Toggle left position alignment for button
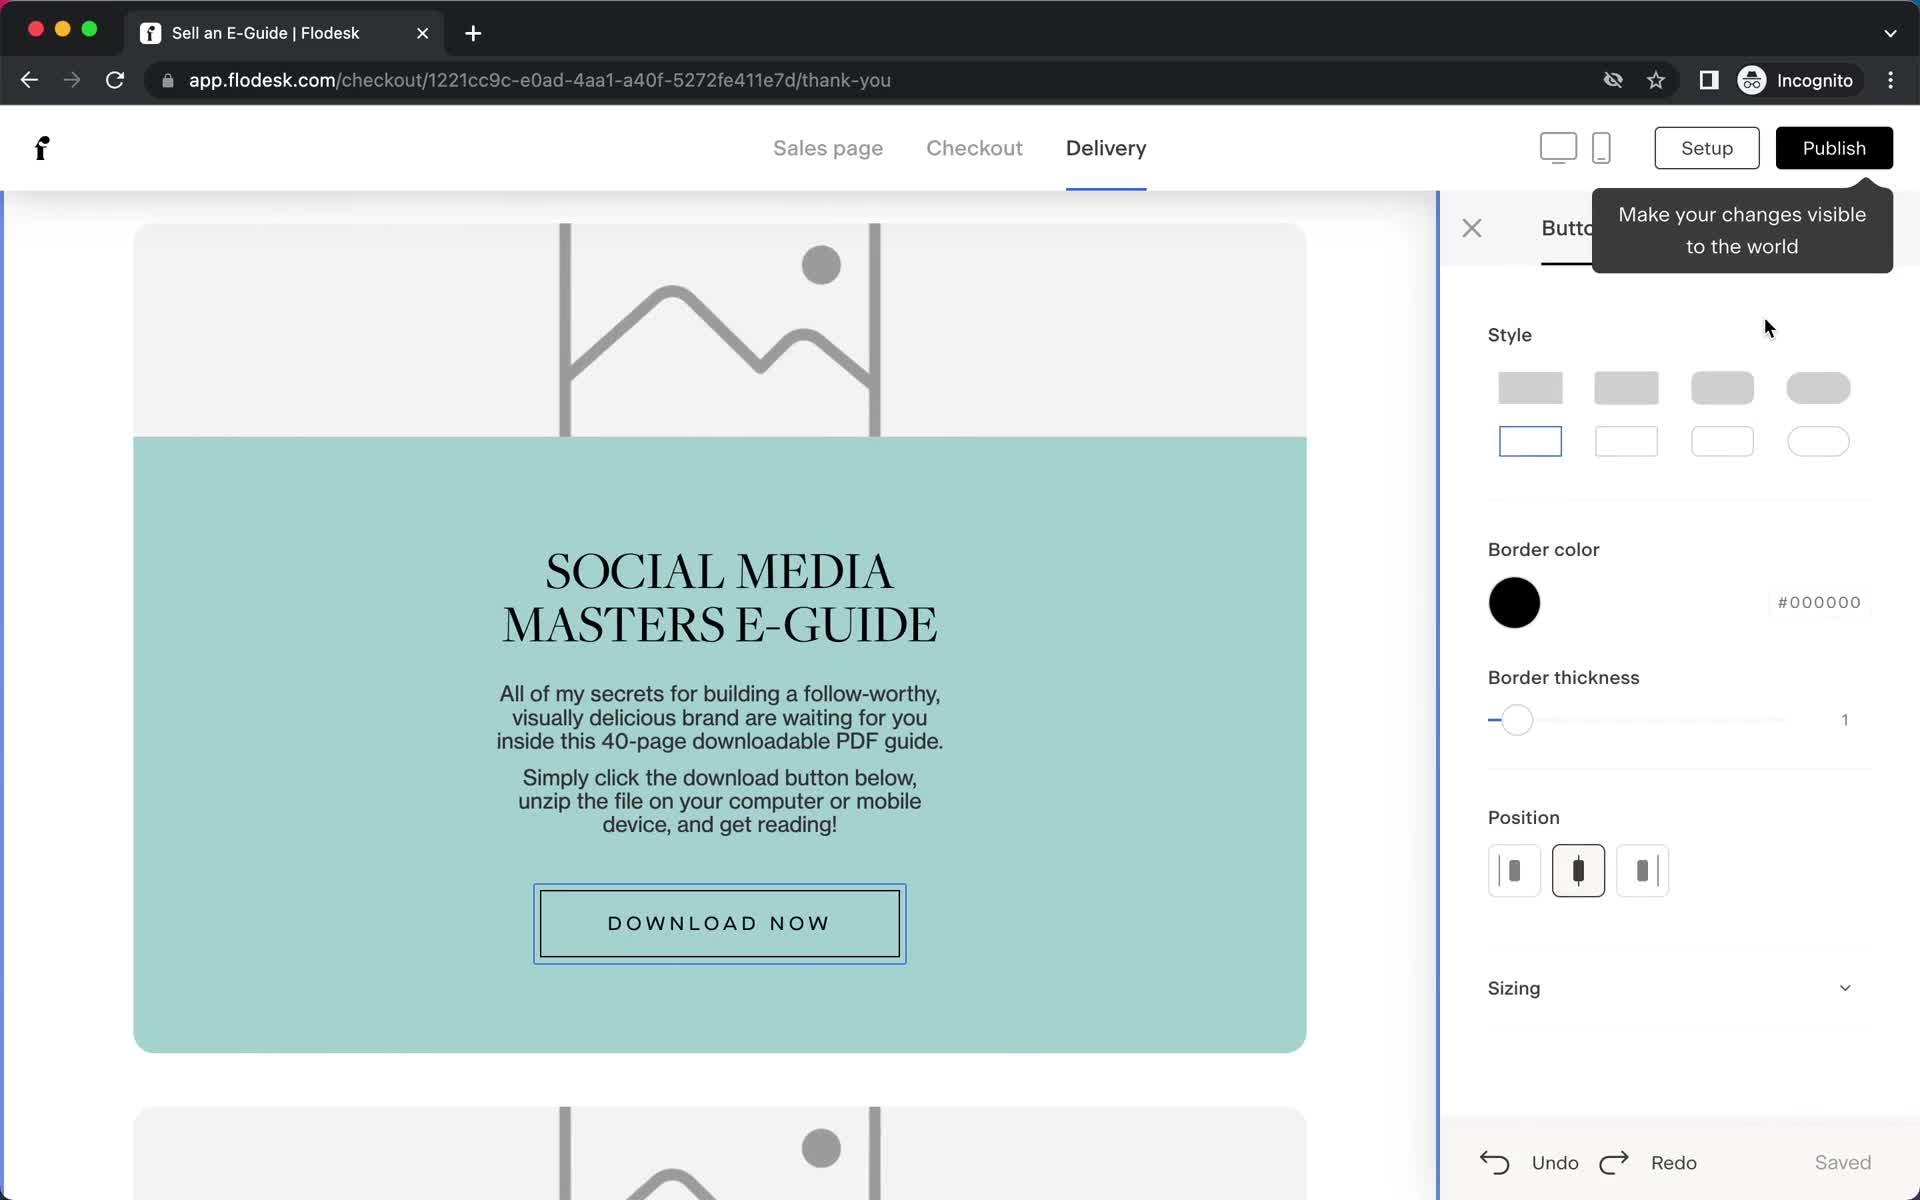Image resolution: width=1920 pixels, height=1200 pixels. point(1514,870)
